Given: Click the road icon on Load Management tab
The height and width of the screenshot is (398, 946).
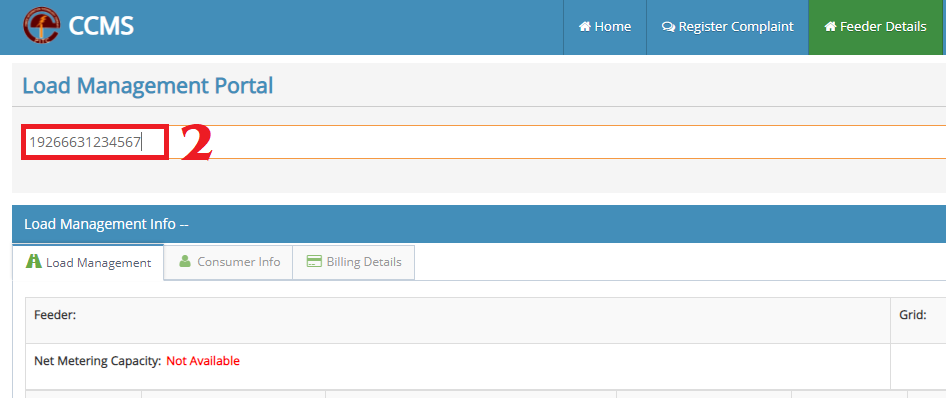Looking at the screenshot, I should (34, 262).
